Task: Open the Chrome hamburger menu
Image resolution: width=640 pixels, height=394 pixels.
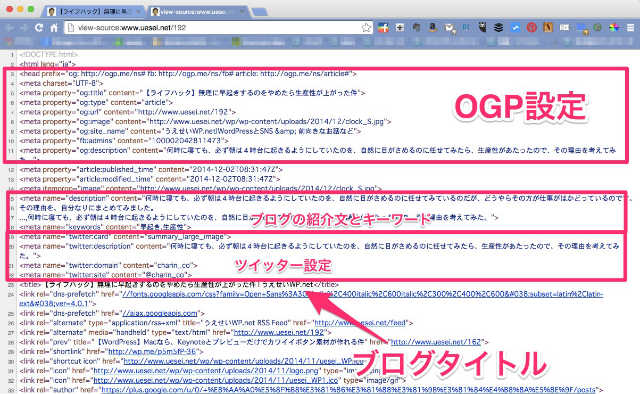Action: (630, 28)
